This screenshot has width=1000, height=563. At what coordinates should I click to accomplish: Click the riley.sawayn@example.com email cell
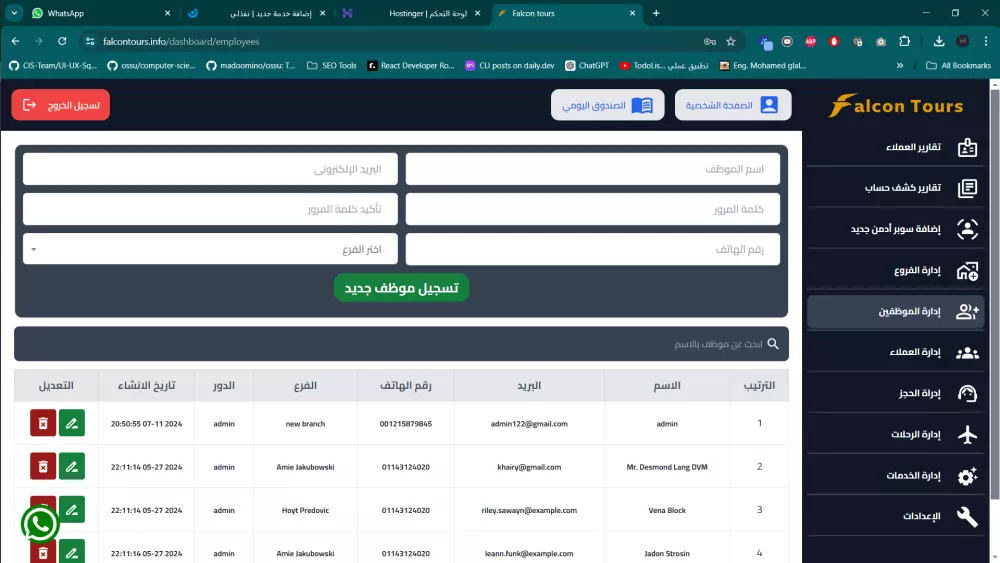point(529,510)
